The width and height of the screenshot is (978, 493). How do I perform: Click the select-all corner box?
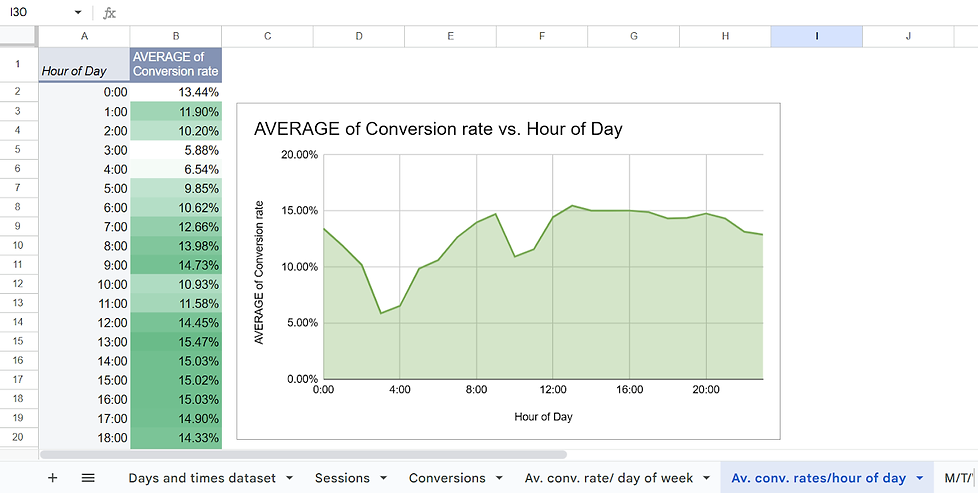click(x=19, y=36)
